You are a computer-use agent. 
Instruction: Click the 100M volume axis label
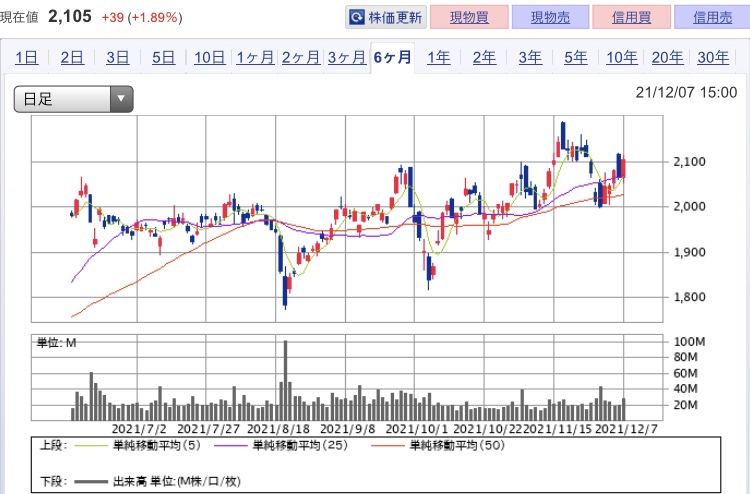[x=689, y=341]
